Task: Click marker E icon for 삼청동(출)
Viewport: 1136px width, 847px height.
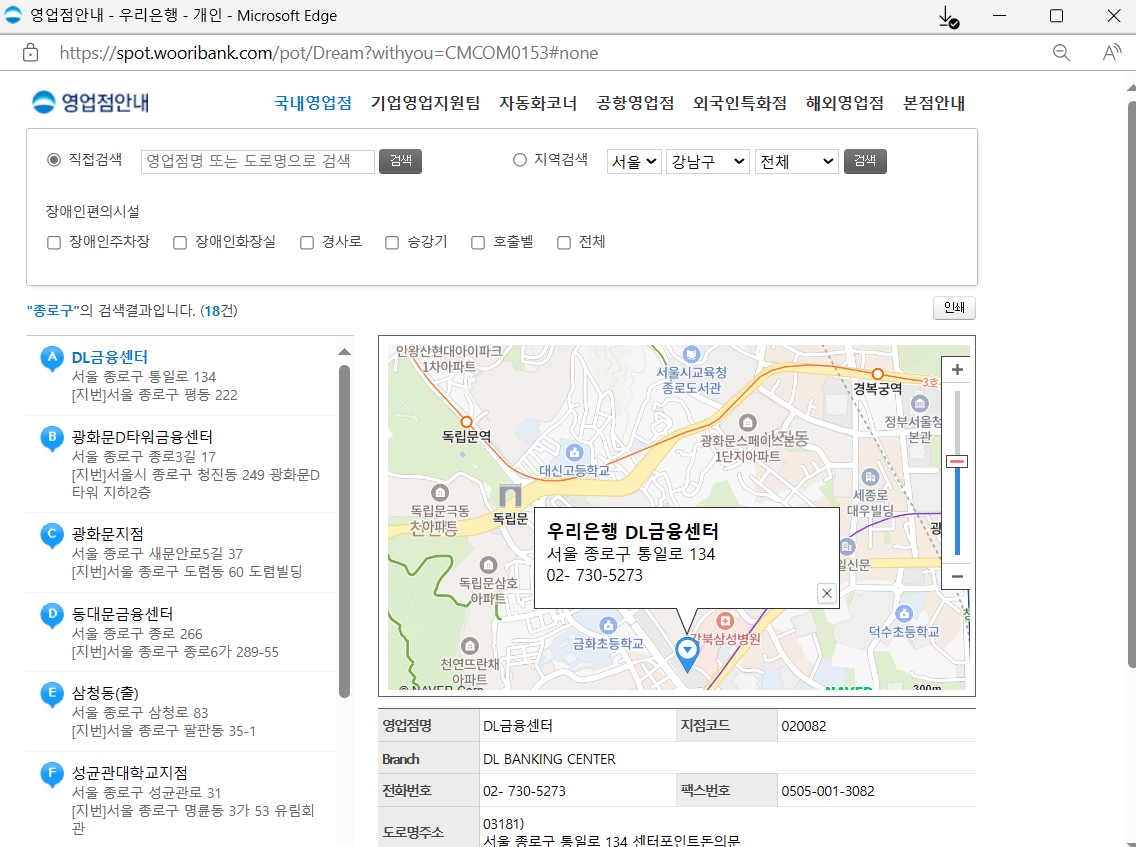Action: click(51, 694)
